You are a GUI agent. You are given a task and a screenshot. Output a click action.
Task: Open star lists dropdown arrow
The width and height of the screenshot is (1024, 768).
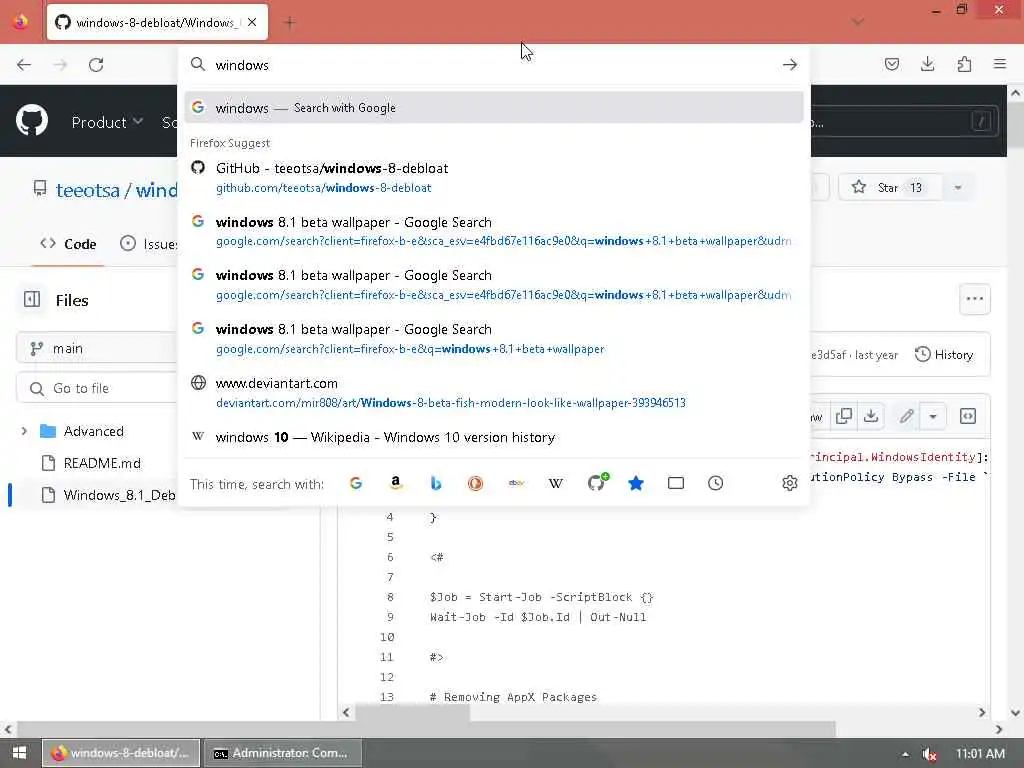957,187
